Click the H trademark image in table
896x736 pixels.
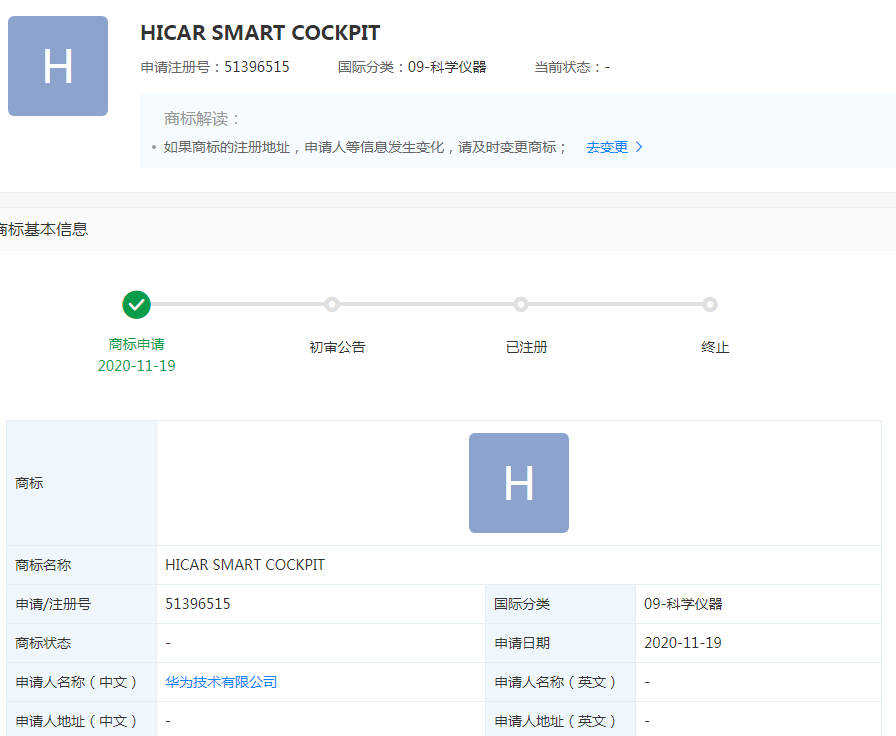(518, 483)
